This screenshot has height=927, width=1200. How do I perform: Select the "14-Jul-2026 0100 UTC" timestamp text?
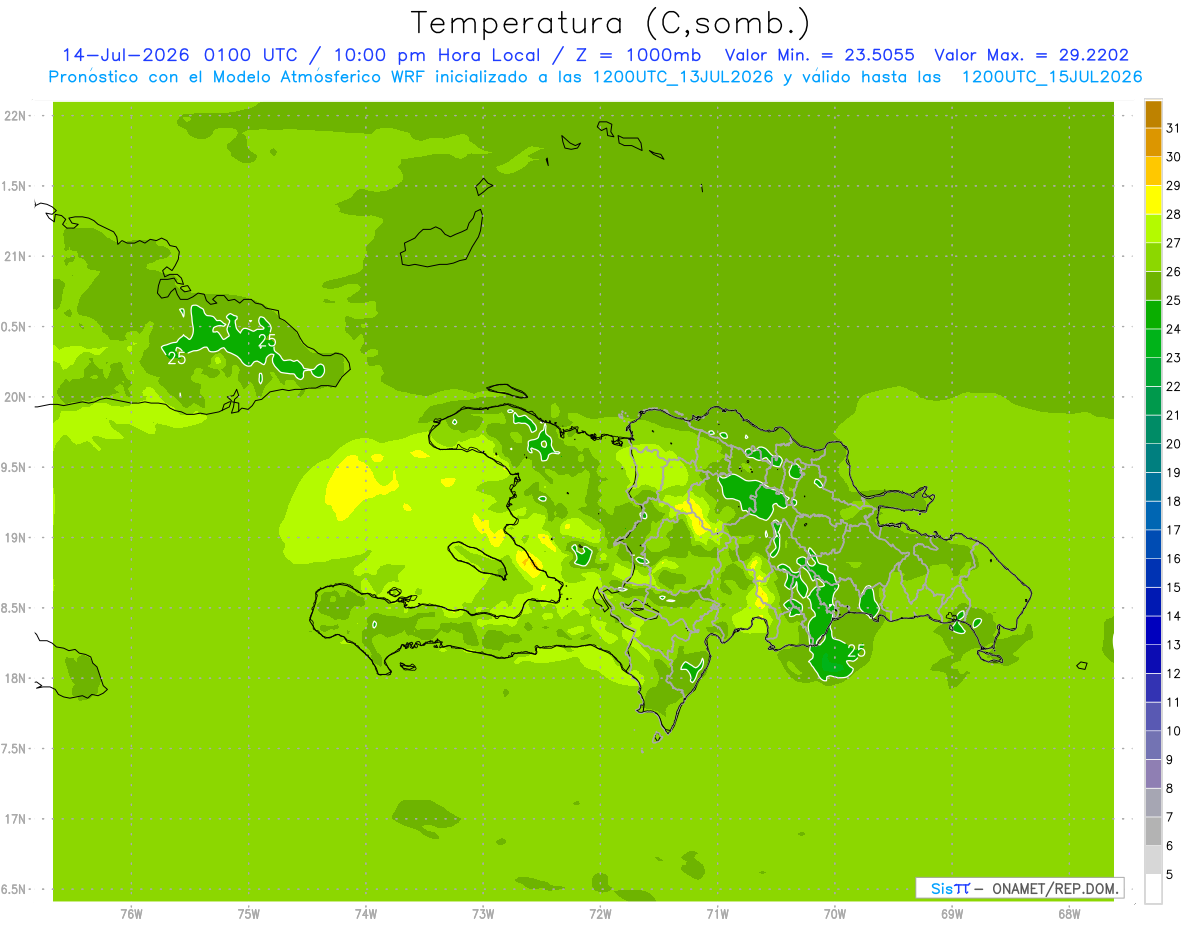click(x=180, y=55)
